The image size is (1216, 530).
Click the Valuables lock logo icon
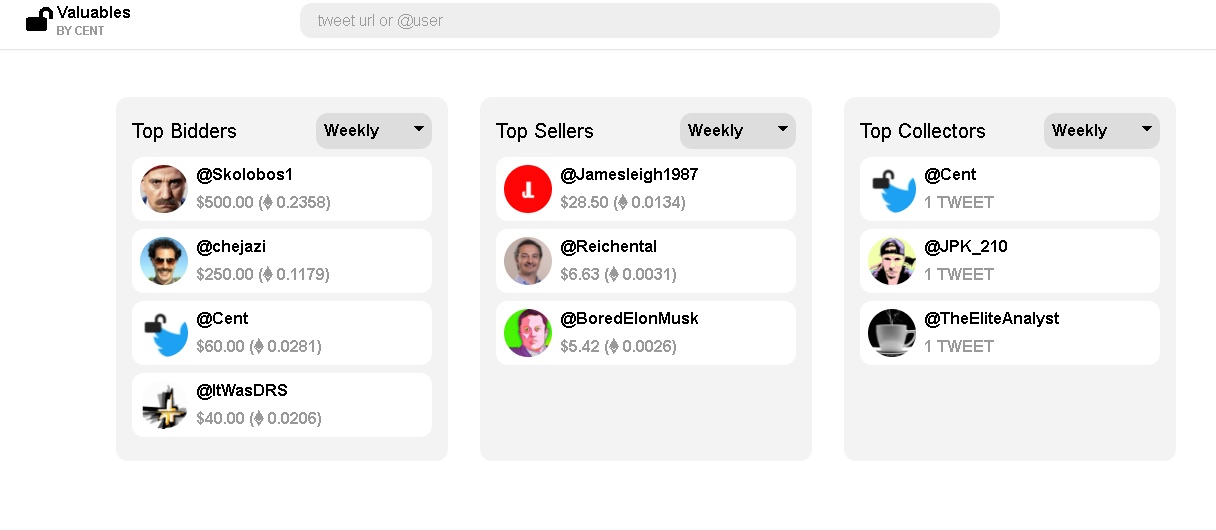coord(39,19)
